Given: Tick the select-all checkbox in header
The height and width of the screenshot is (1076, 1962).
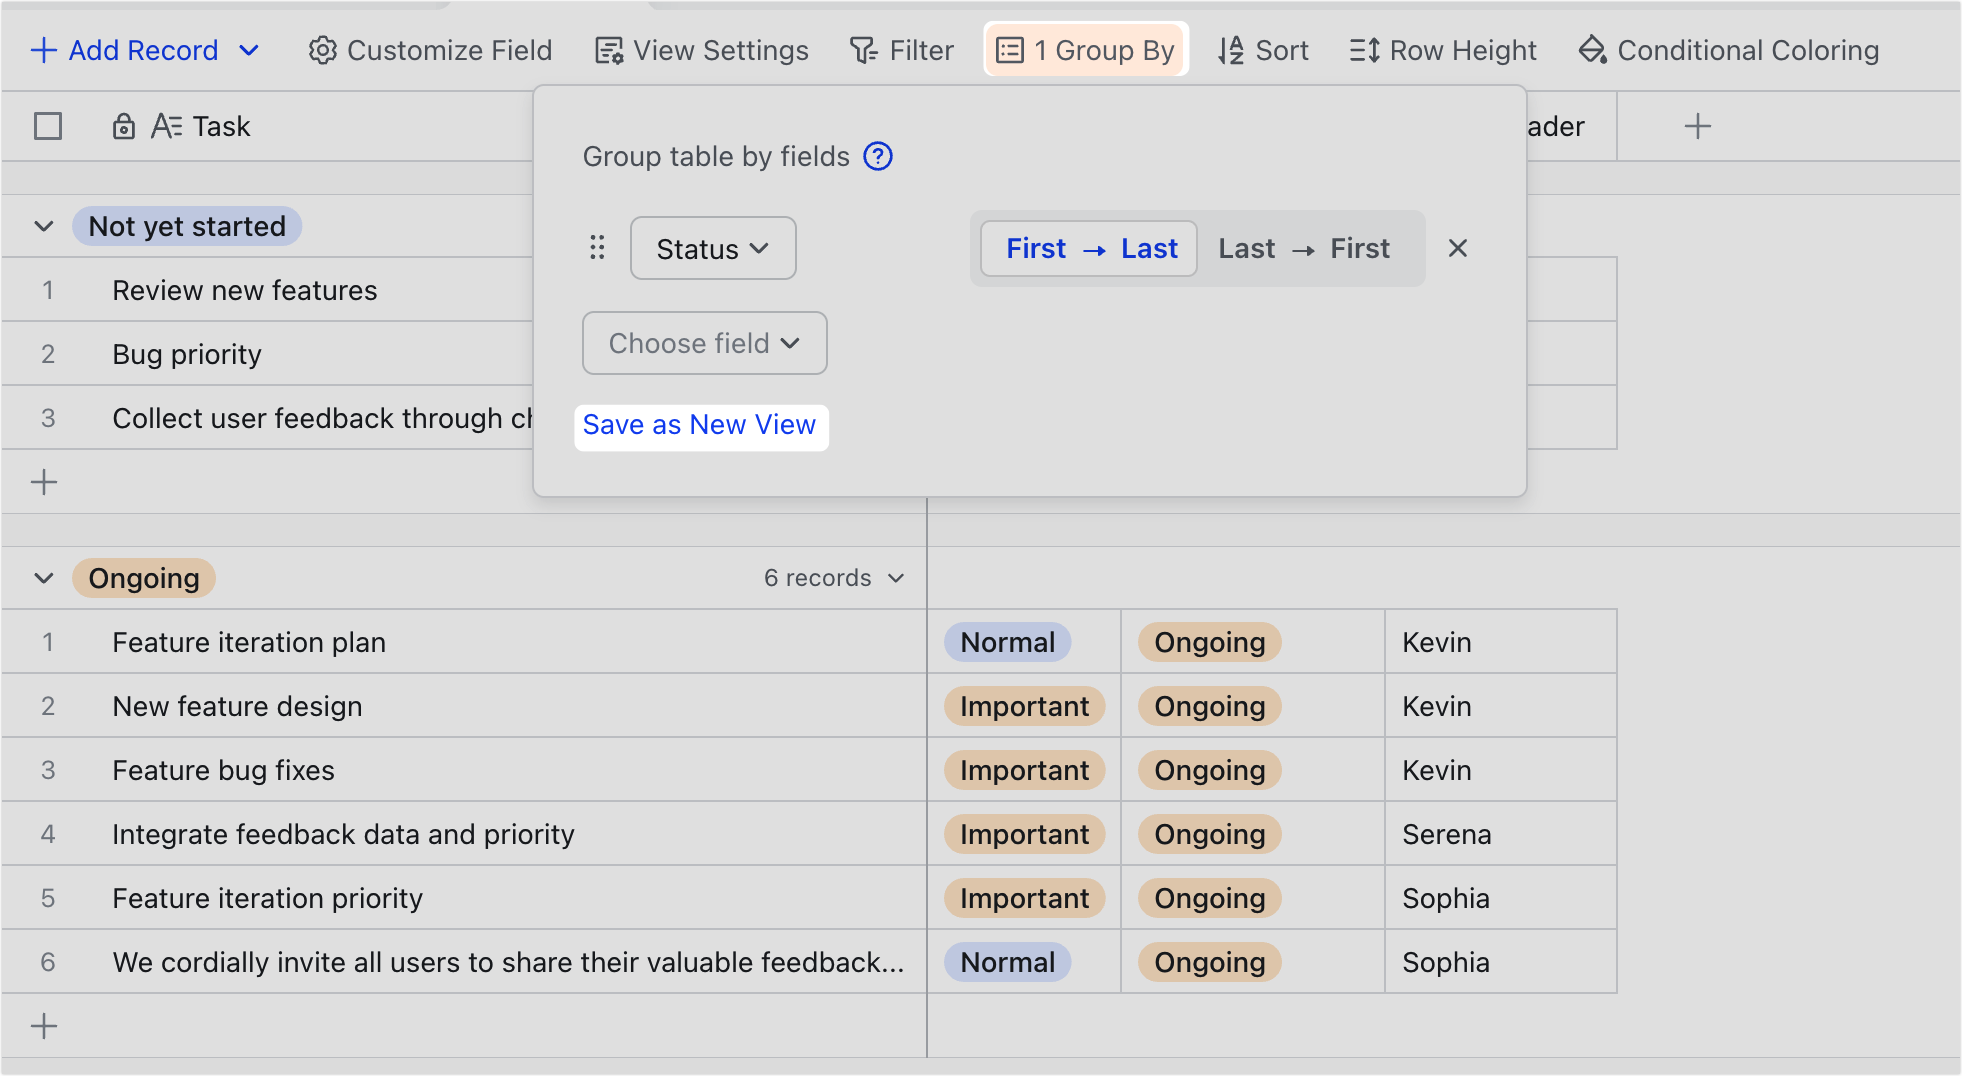Looking at the screenshot, I should [x=48, y=126].
